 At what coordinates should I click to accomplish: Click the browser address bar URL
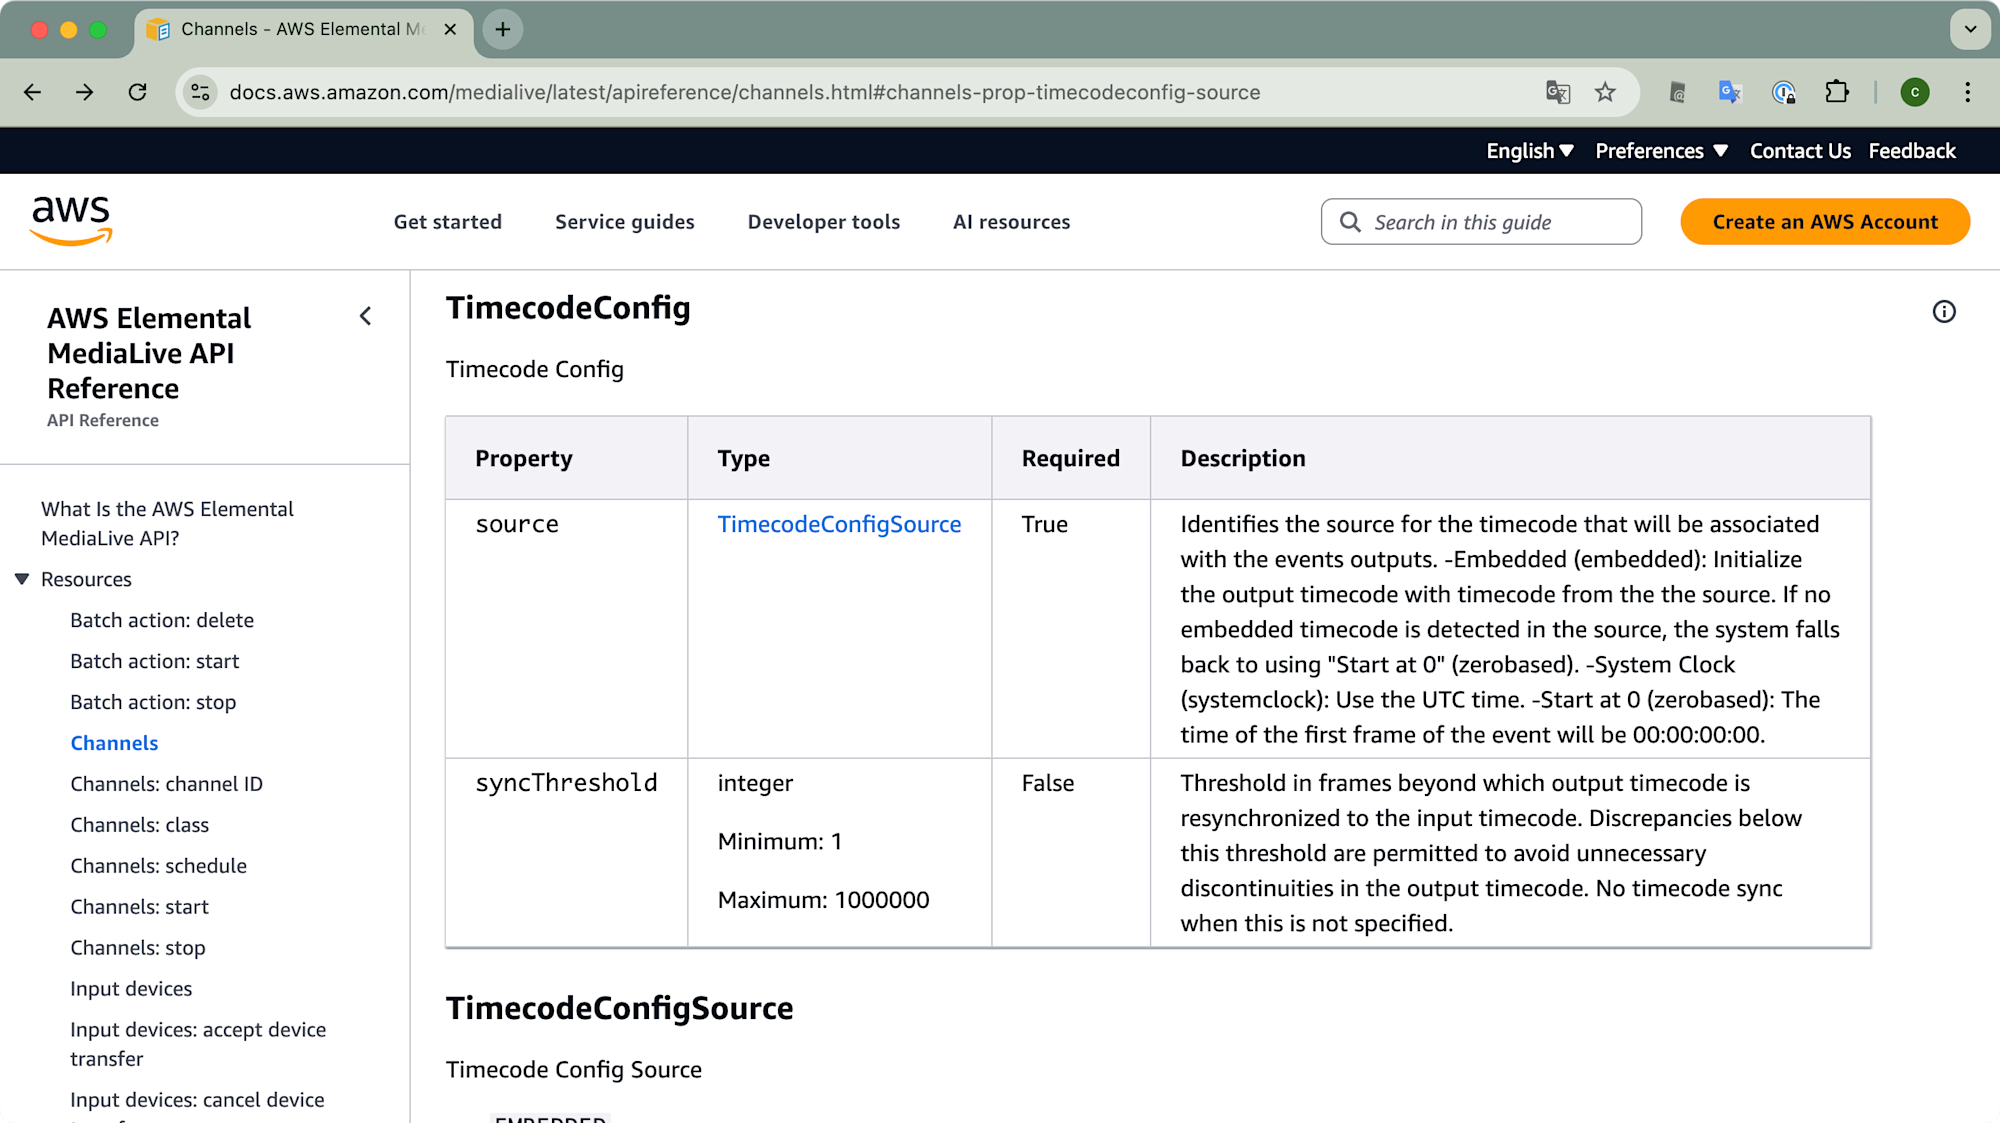[x=744, y=92]
